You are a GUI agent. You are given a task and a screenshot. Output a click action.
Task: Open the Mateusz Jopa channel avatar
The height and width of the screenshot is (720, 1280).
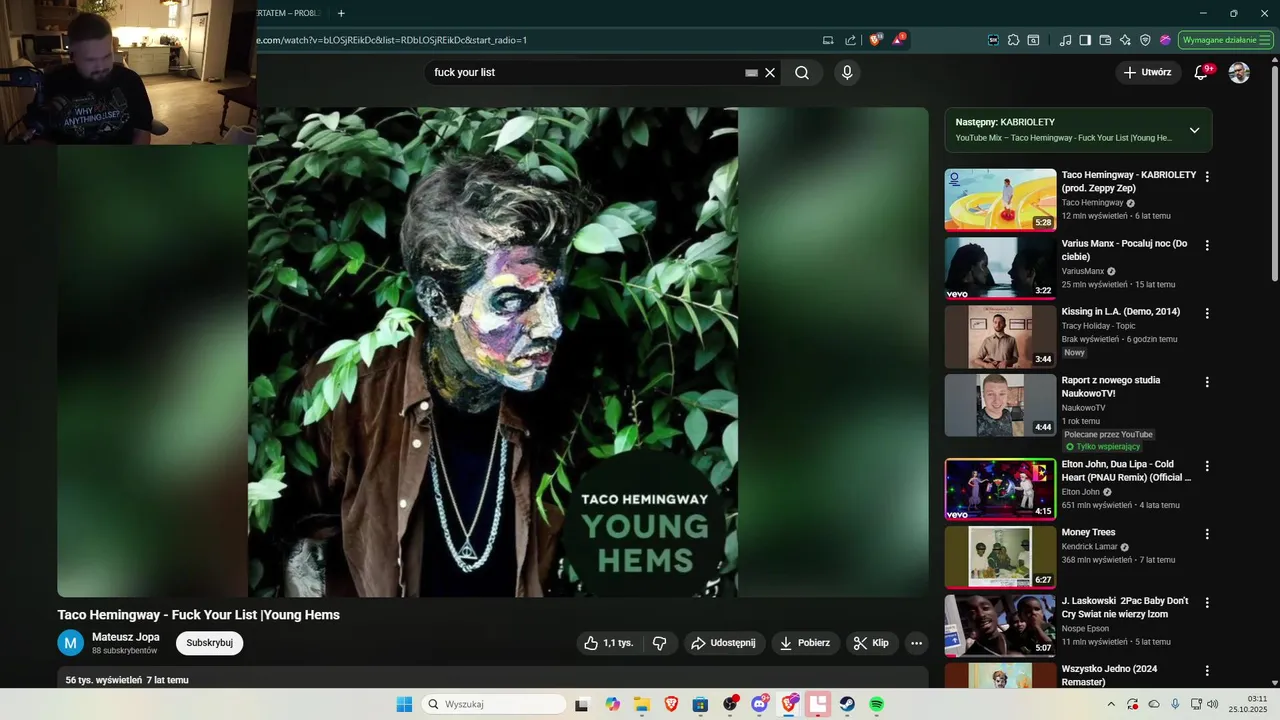pyautogui.click(x=70, y=643)
